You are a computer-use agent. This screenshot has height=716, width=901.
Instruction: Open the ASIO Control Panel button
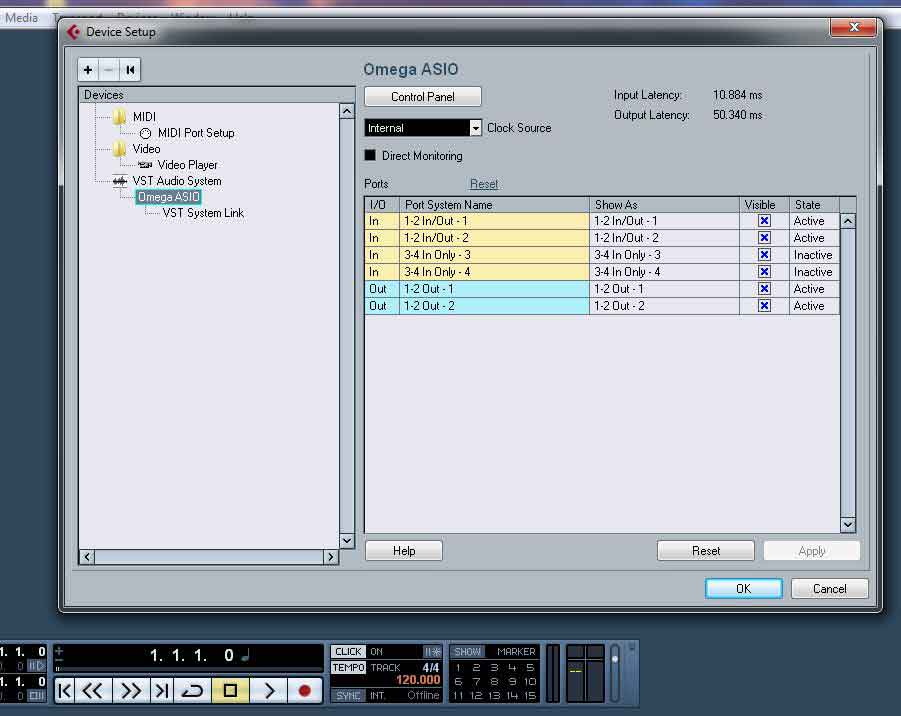[423, 97]
